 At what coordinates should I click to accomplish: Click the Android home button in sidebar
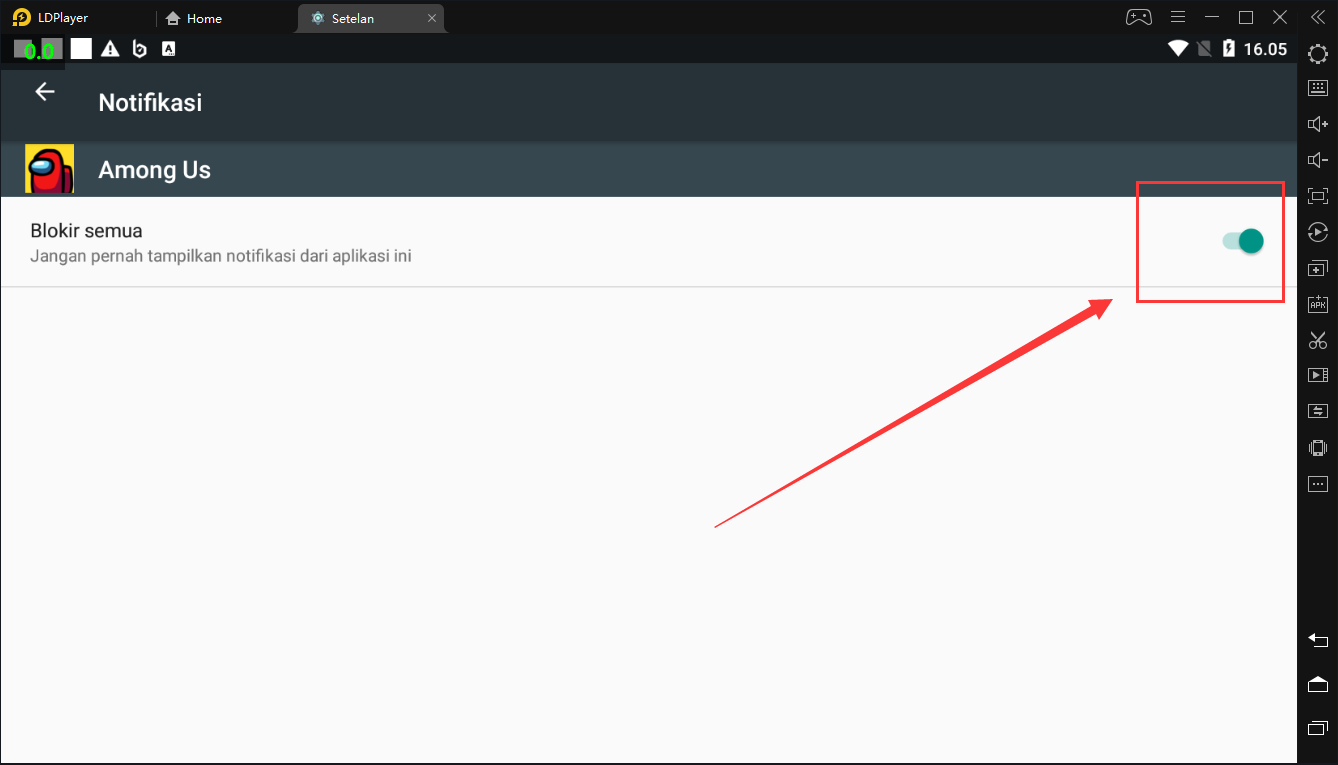click(1318, 684)
